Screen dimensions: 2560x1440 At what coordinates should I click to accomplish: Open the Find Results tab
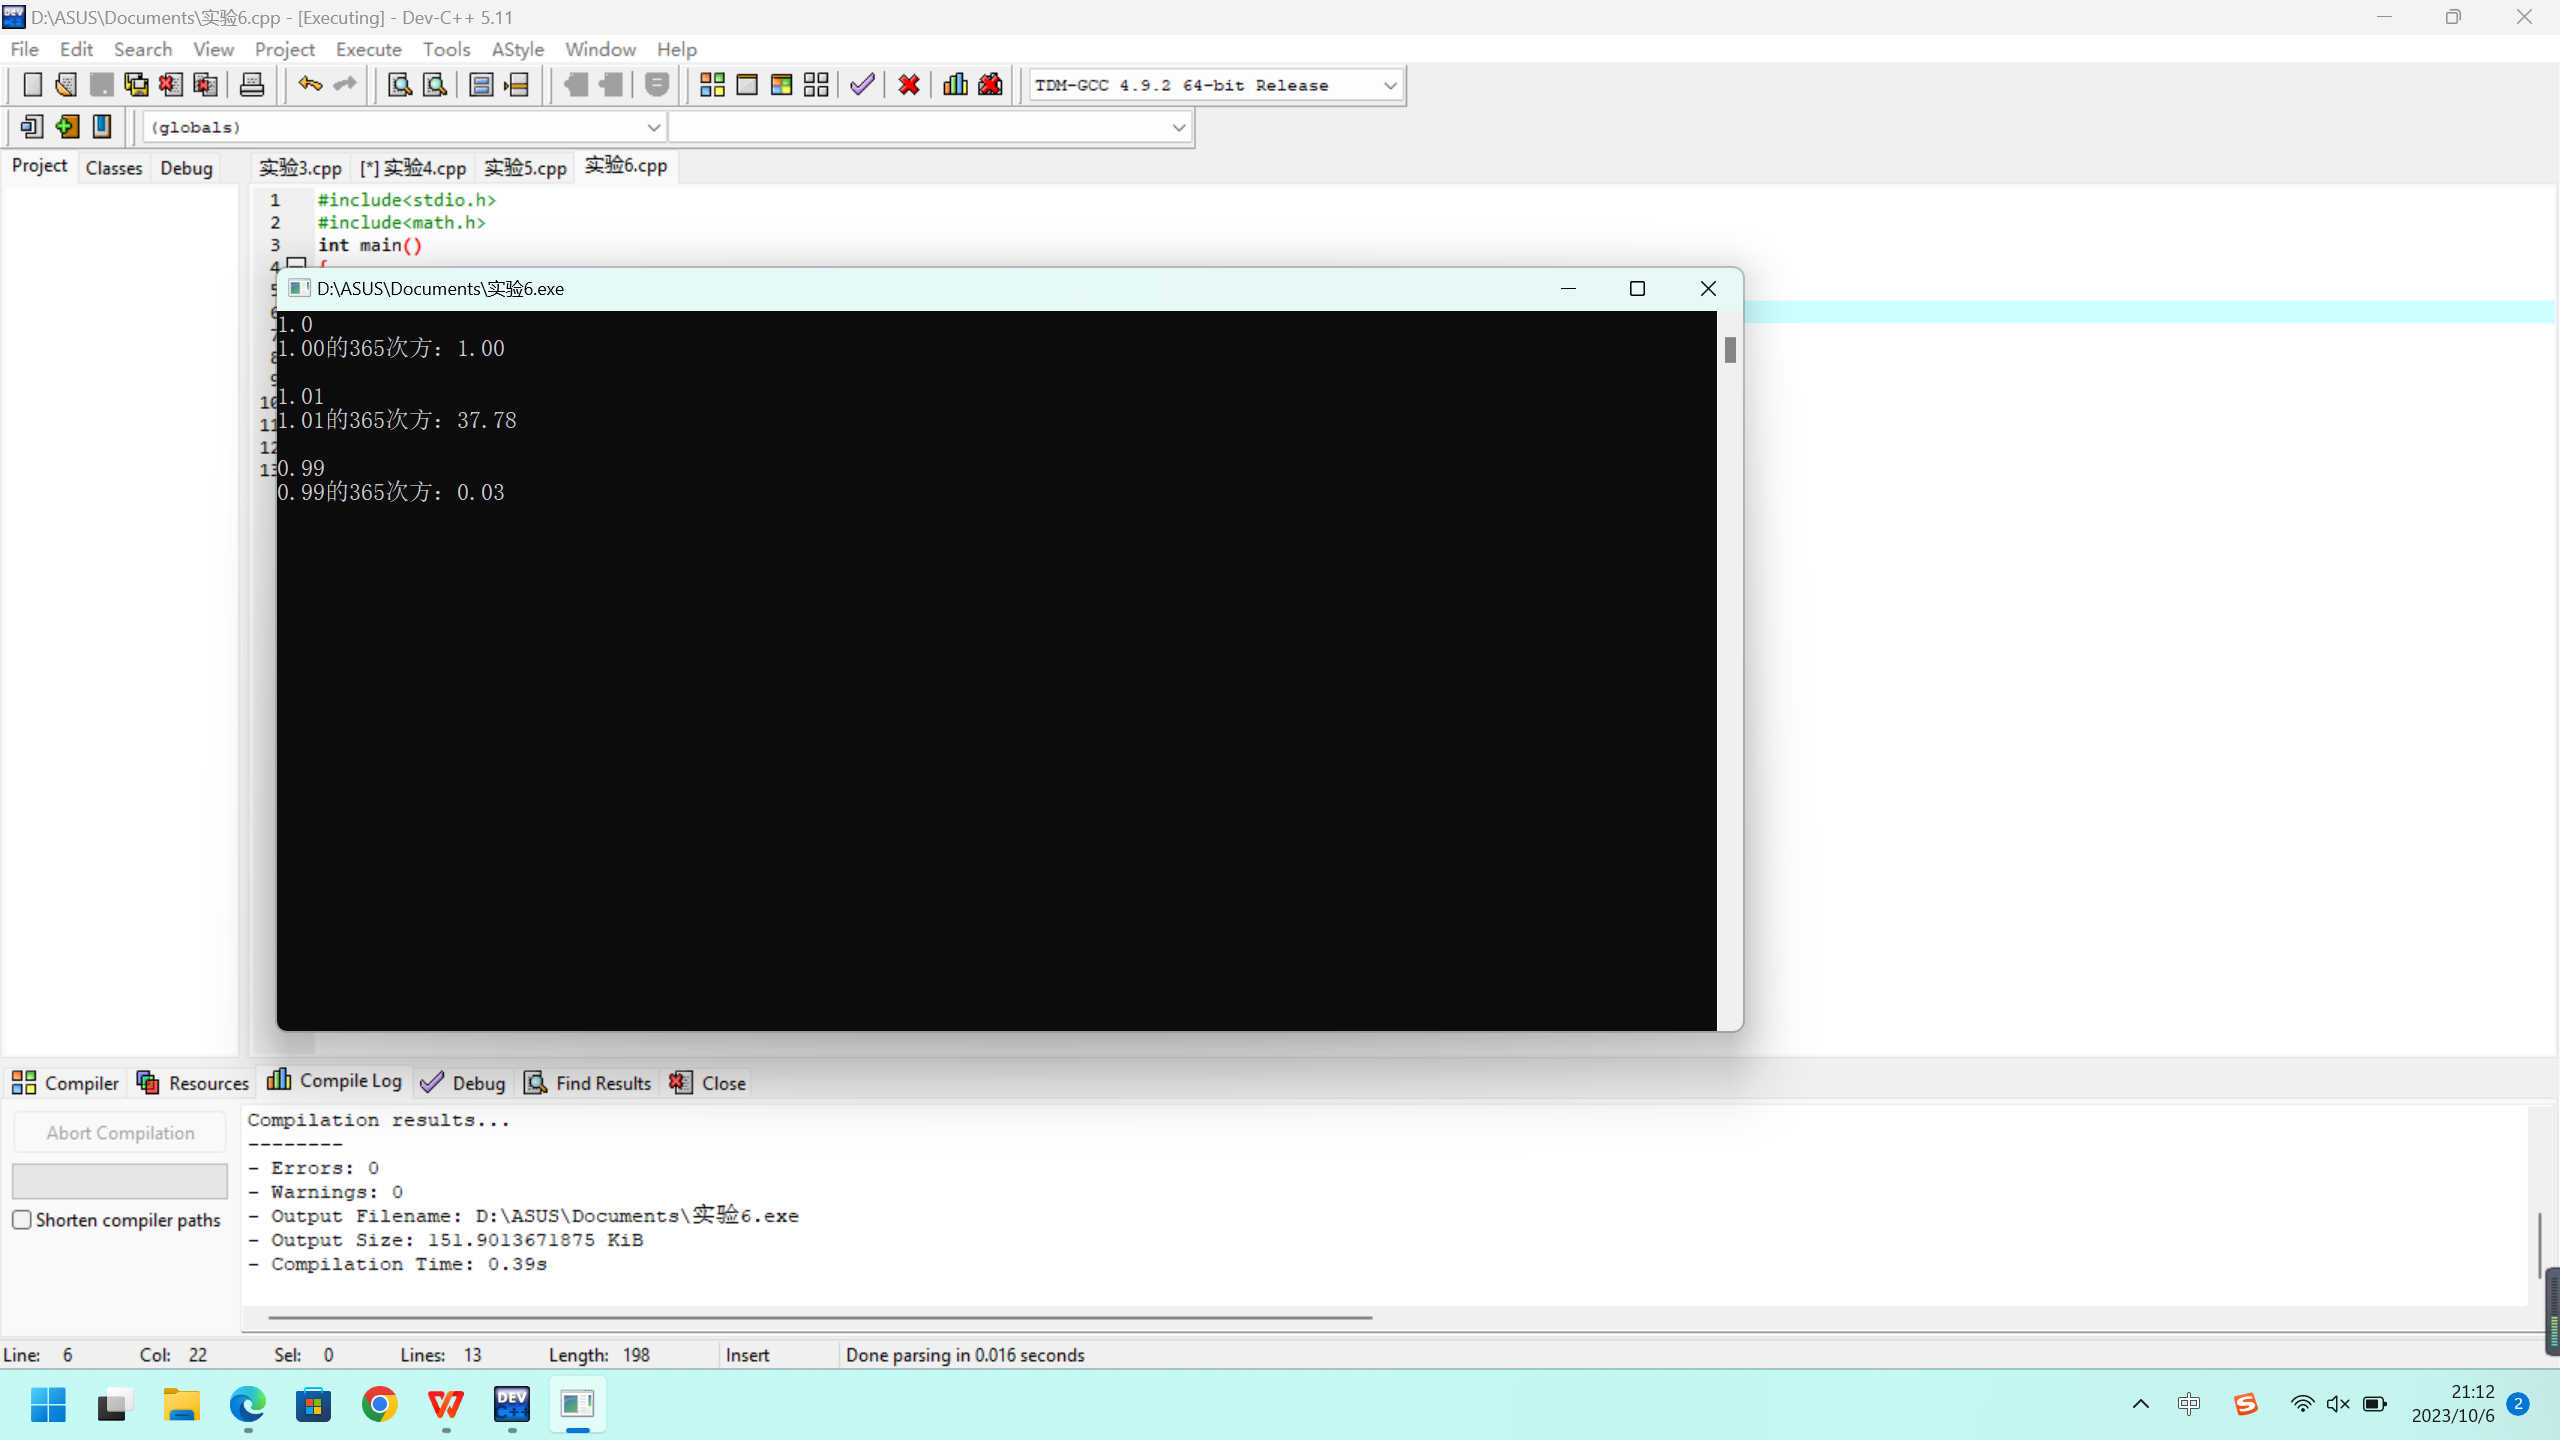click(x=588, y=1083)
